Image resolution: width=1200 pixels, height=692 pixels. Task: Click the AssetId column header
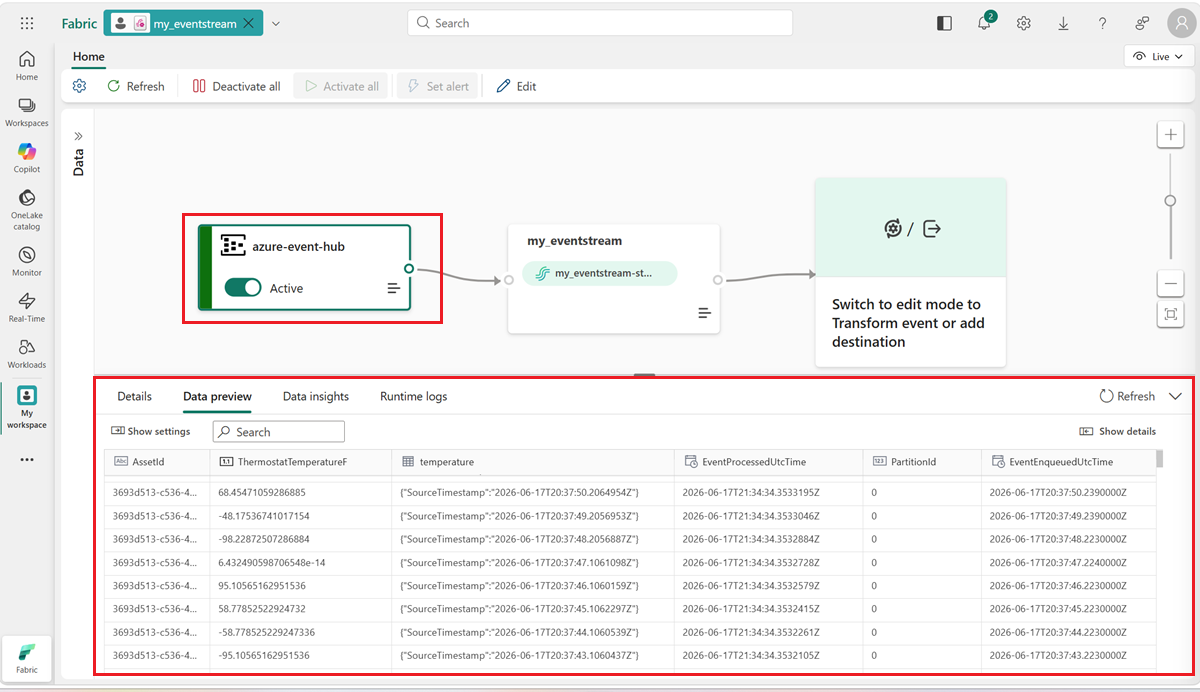pos(157,462)
